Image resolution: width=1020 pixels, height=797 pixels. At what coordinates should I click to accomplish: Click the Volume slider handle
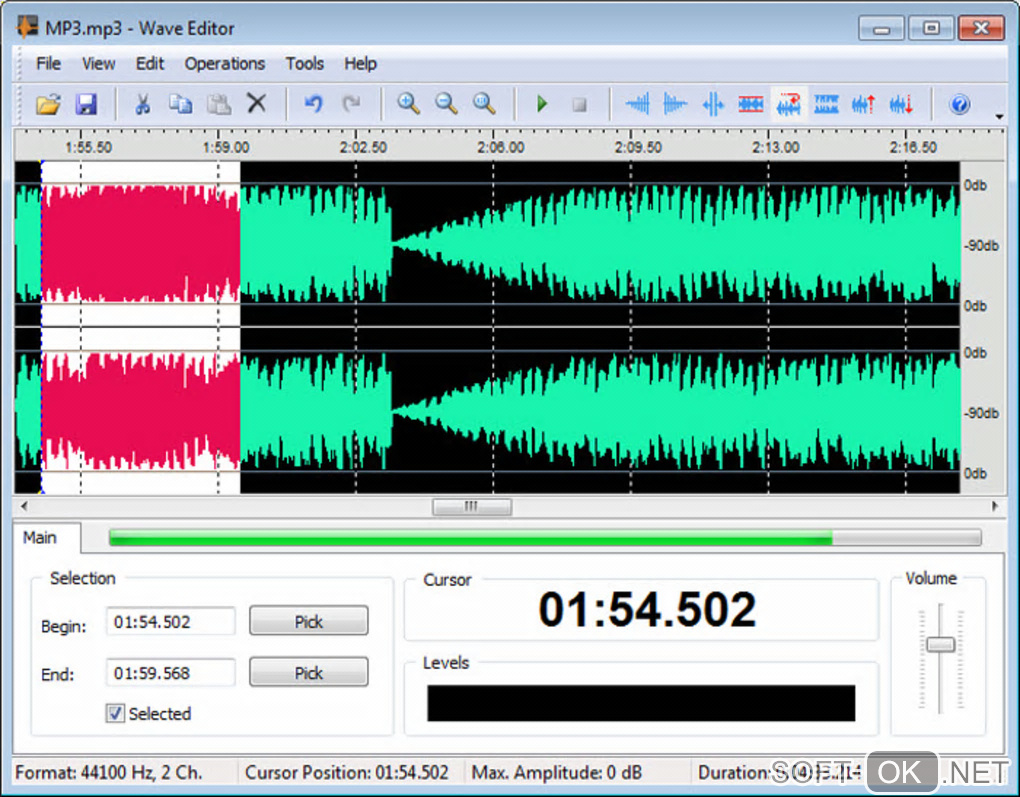point(940,645)
